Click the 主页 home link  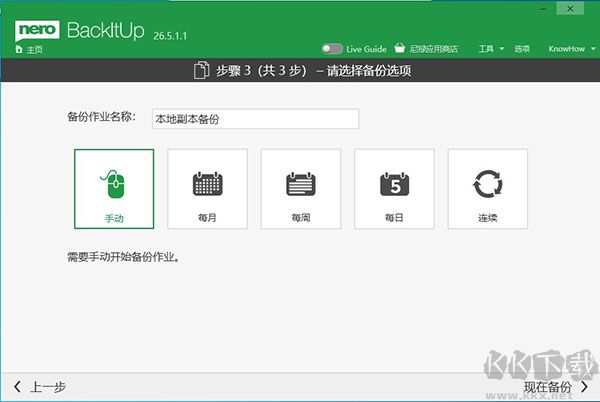point(34,50)
